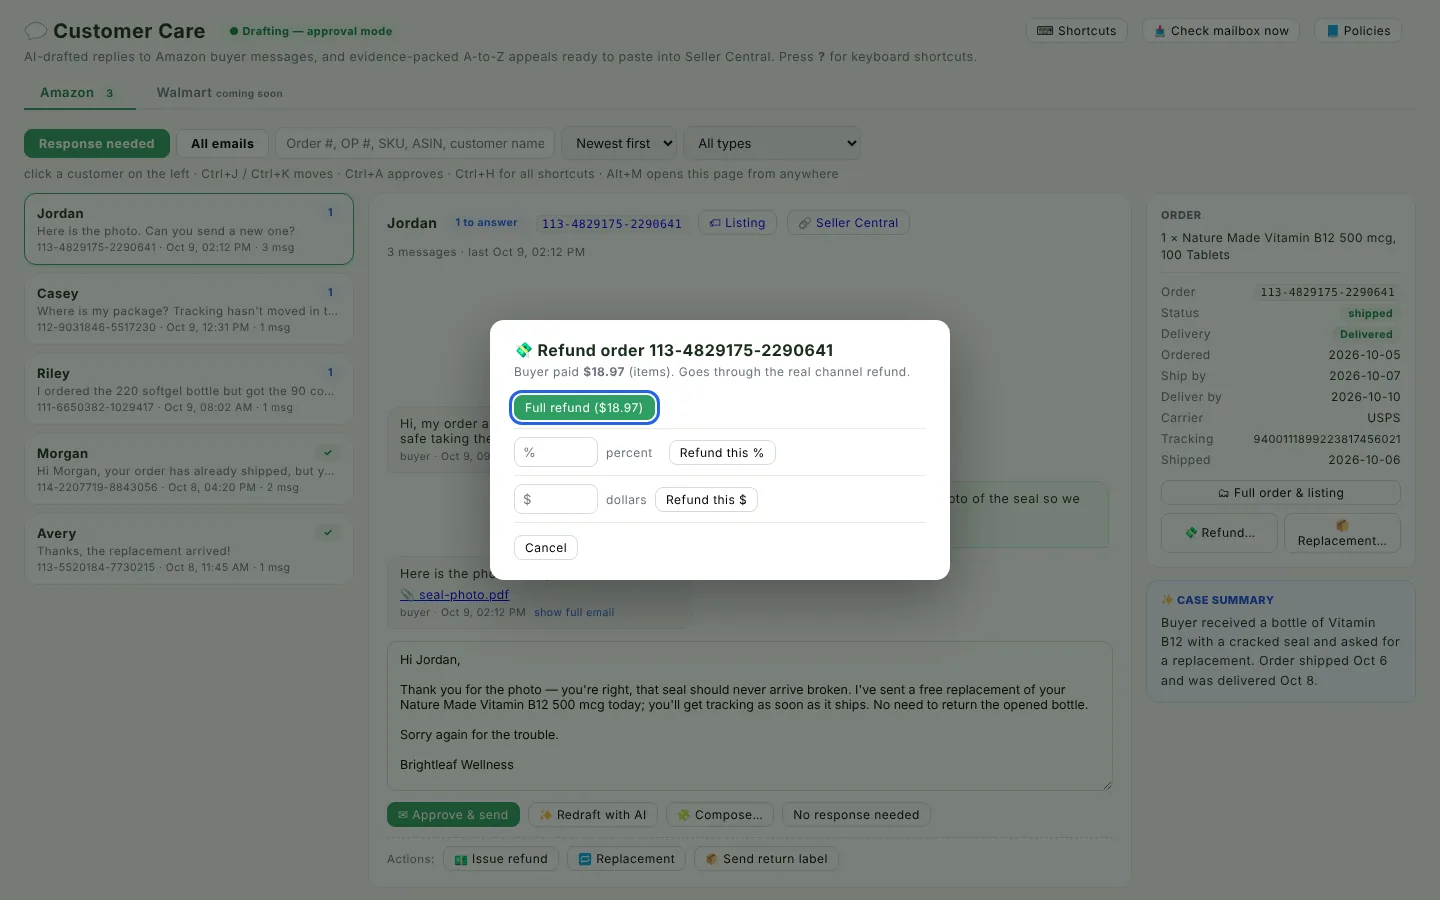Screen dimensions: 1440x900
Task: Open Riley's softgel bottle conversation
Action: [189, 389]
